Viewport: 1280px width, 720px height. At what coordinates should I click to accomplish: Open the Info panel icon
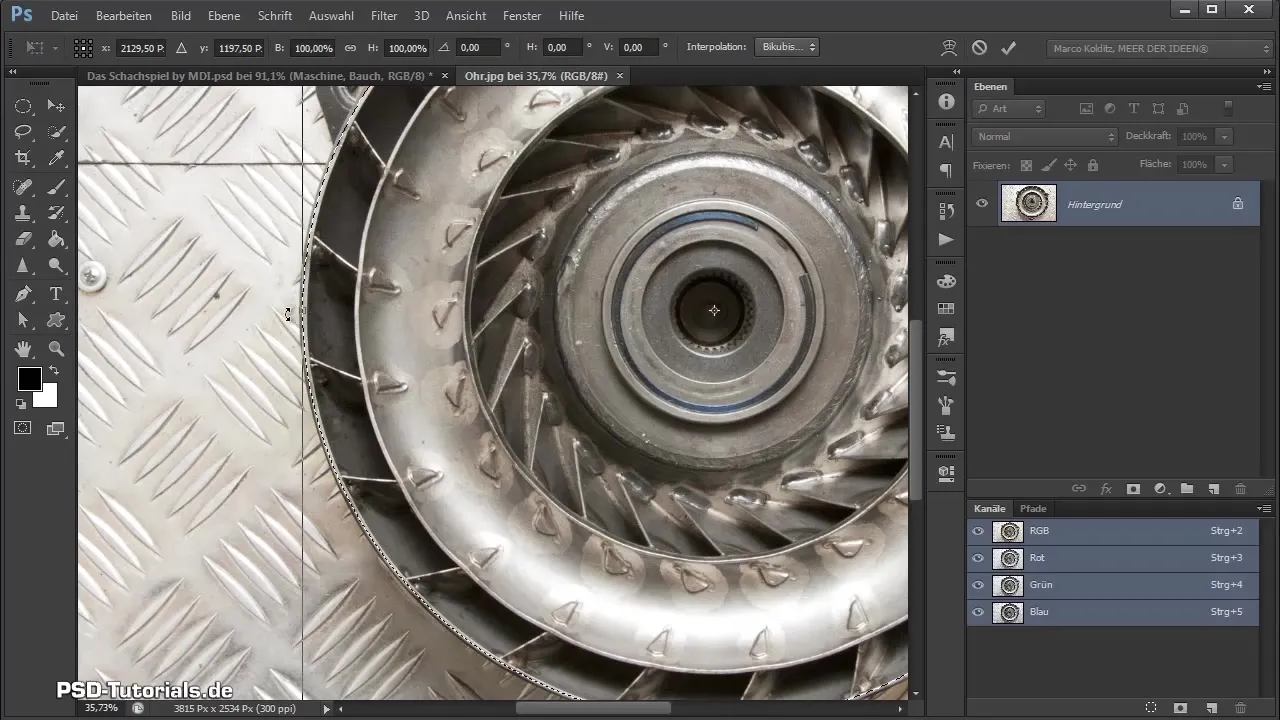946,102
